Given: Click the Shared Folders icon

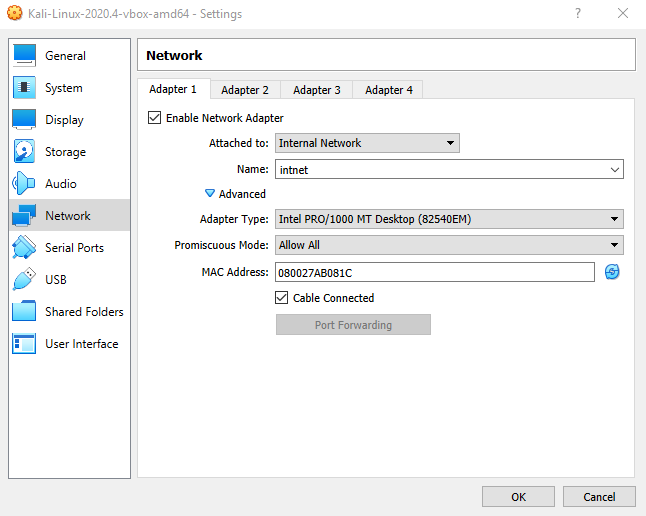Looking at the screenshot, I should 24,312.
